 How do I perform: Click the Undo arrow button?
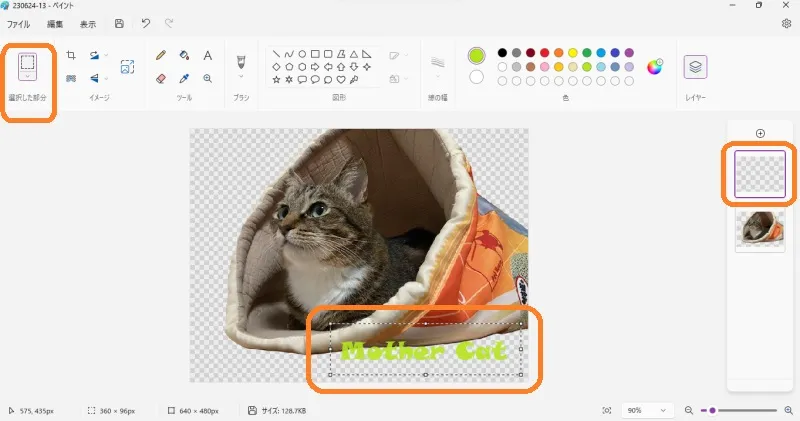click(x=145, y=24)
